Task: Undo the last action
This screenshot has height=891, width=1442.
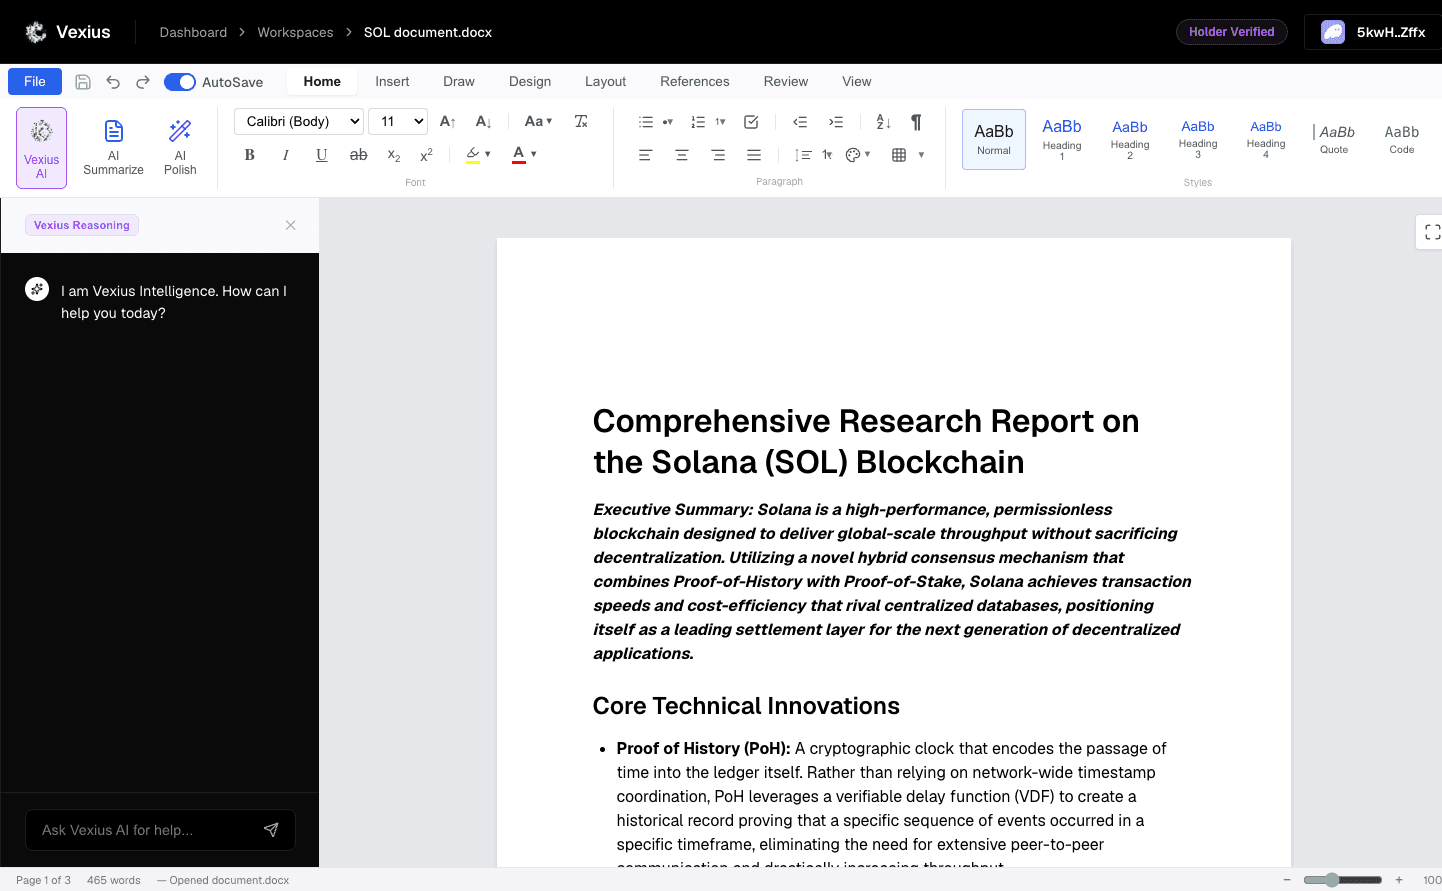Action: [x=113, y=82]
